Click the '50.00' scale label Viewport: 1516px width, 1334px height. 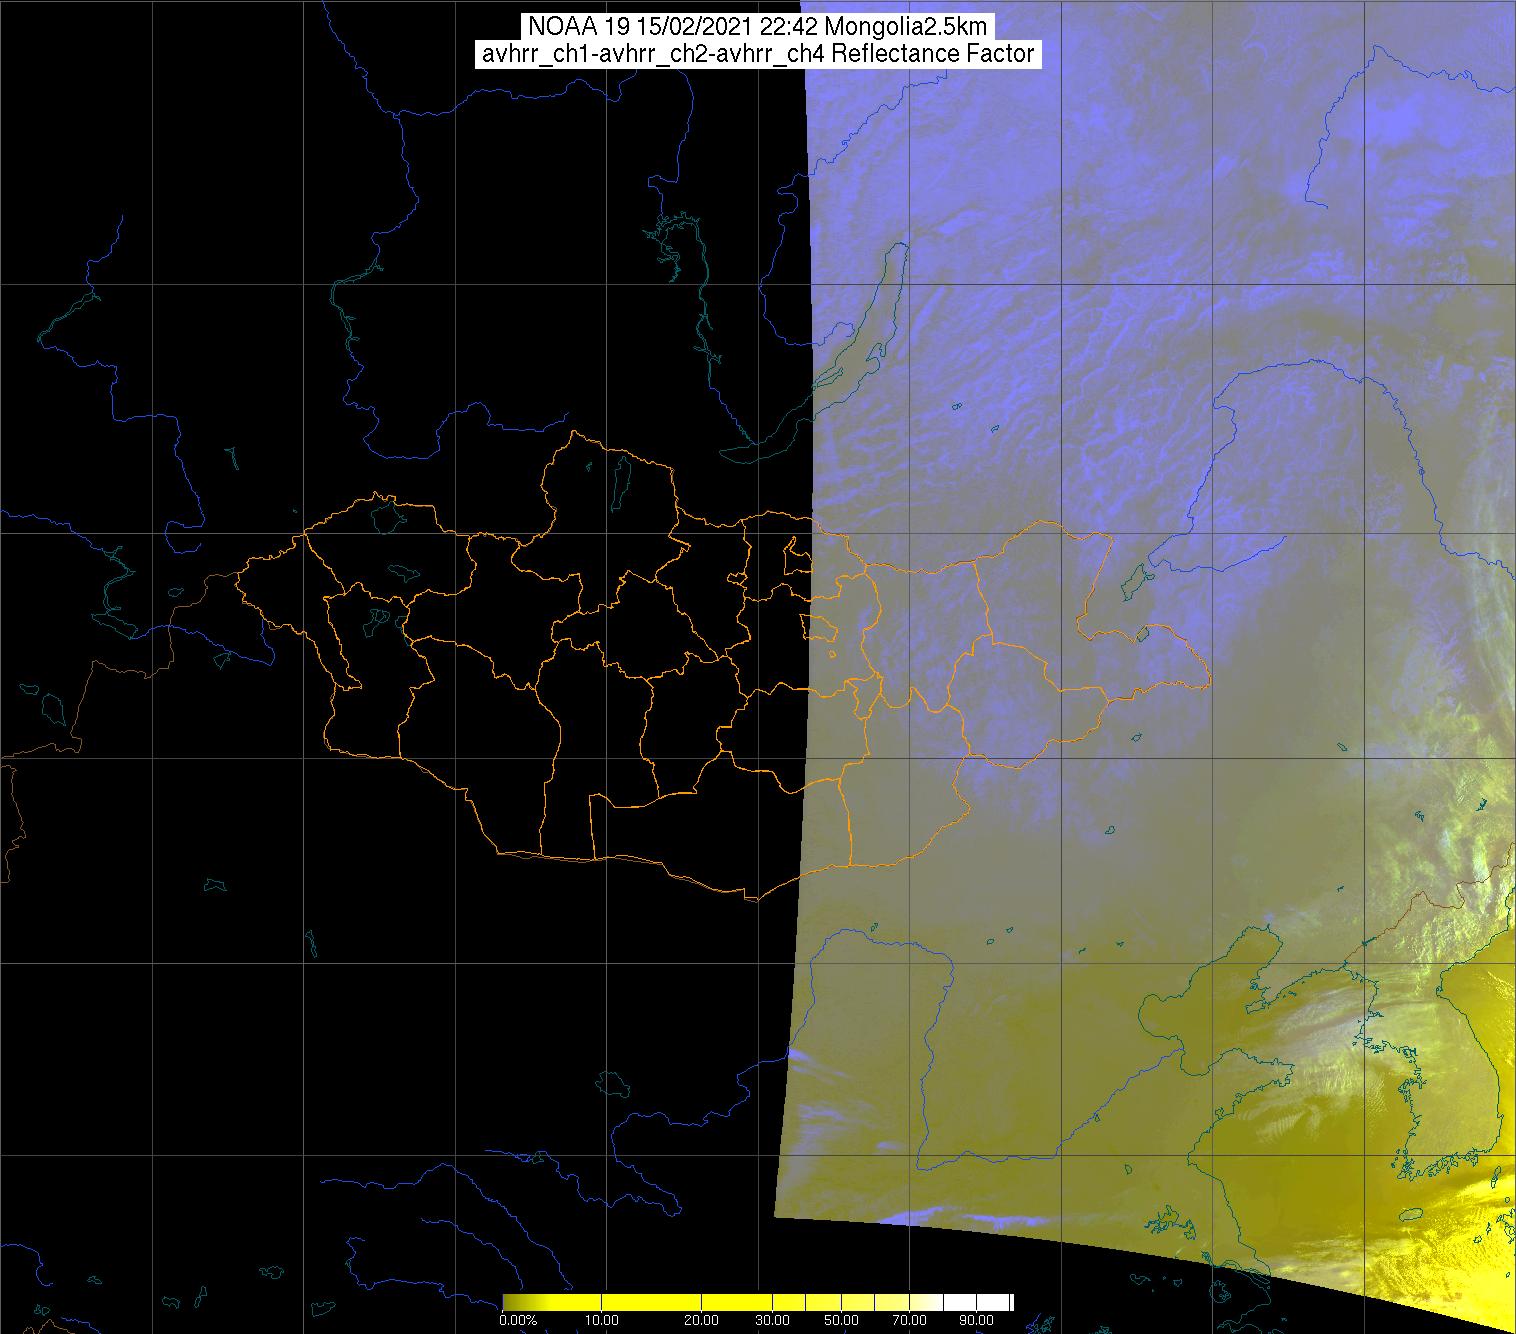(841, 1320)
